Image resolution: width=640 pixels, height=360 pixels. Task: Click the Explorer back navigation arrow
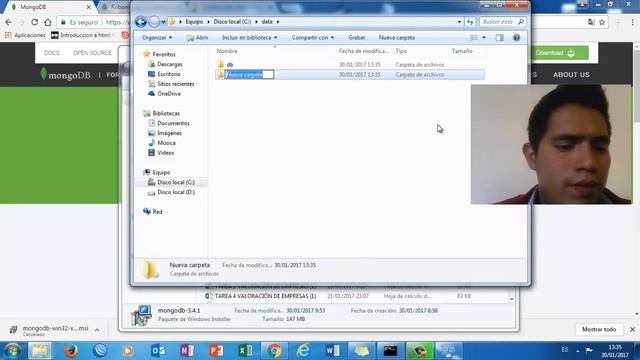point(141,22)
